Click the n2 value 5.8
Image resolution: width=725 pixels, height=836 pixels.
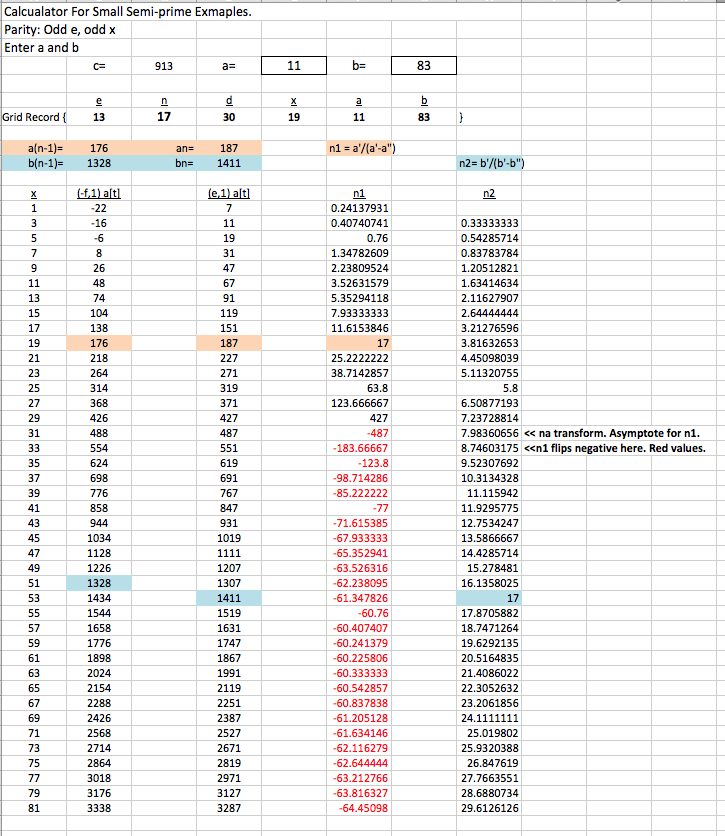pyautogui.click(x=489, y=388)
